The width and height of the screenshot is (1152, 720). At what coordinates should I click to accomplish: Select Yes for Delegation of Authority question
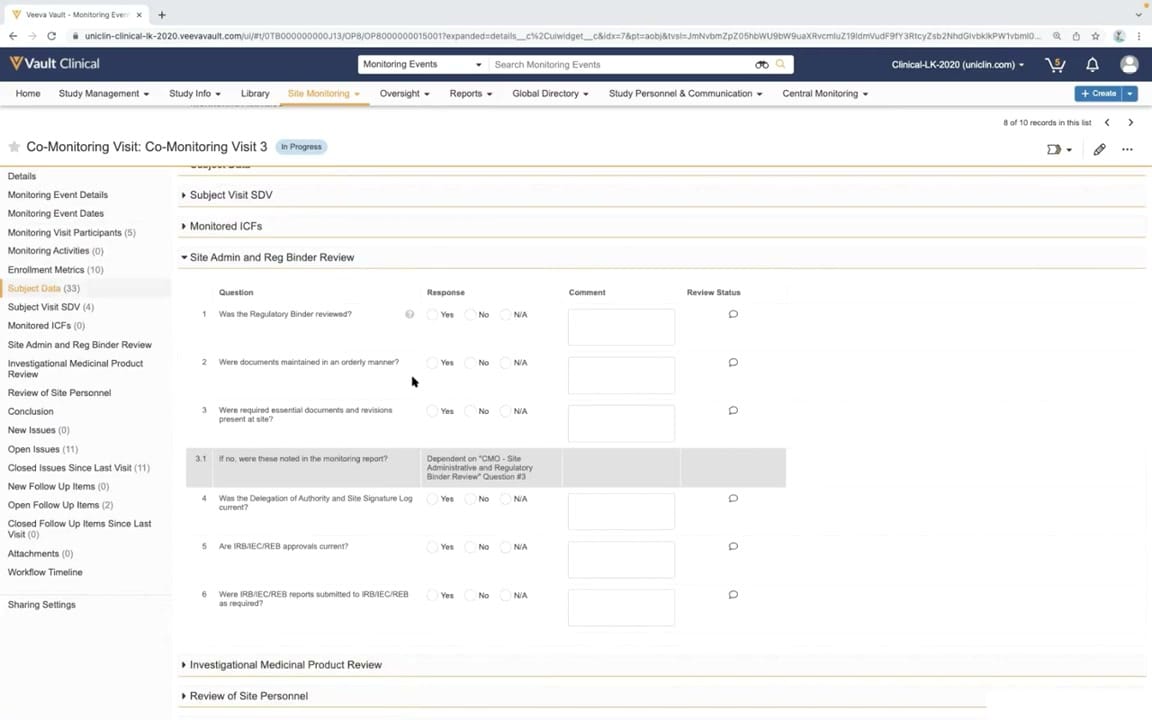(x=432, y=499)
